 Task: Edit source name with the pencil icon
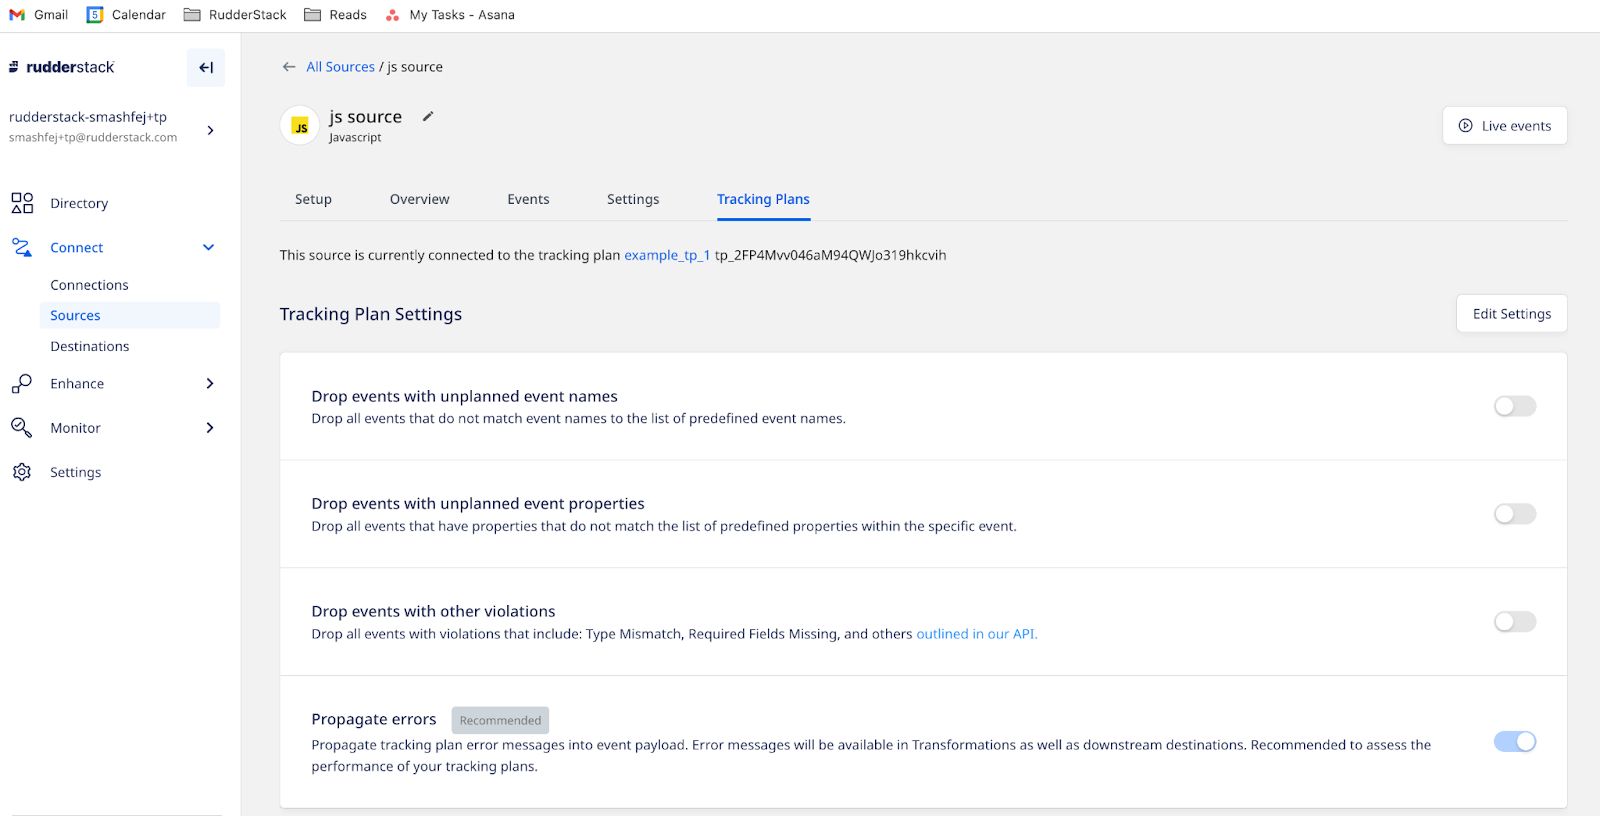[428, 116]
